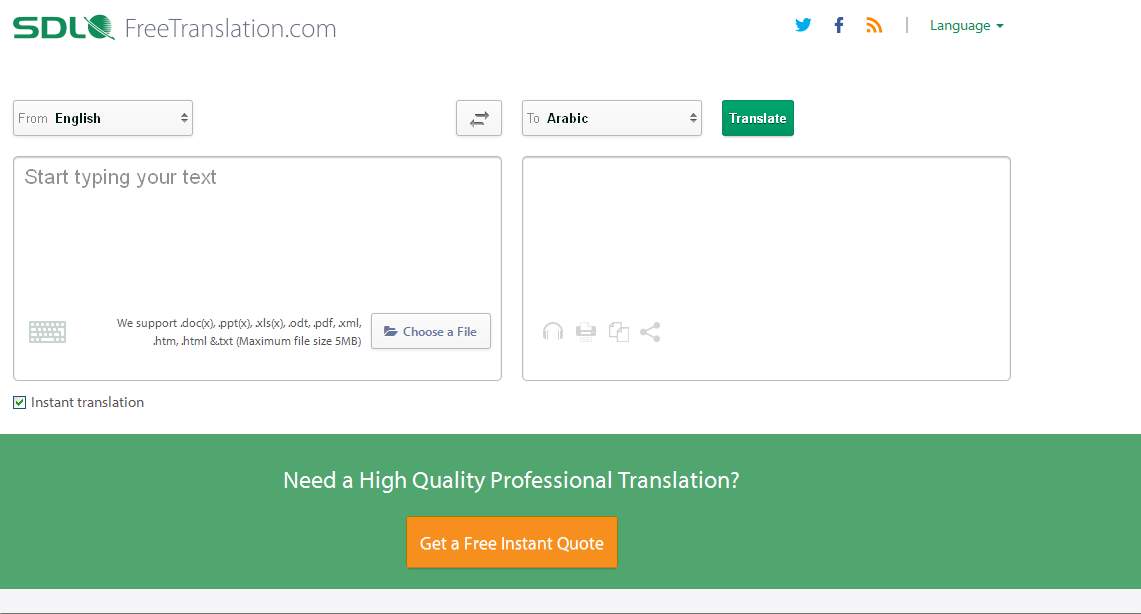Share the translation result
This screenshot has width=1141, height=614.
[x=650, y=332]
